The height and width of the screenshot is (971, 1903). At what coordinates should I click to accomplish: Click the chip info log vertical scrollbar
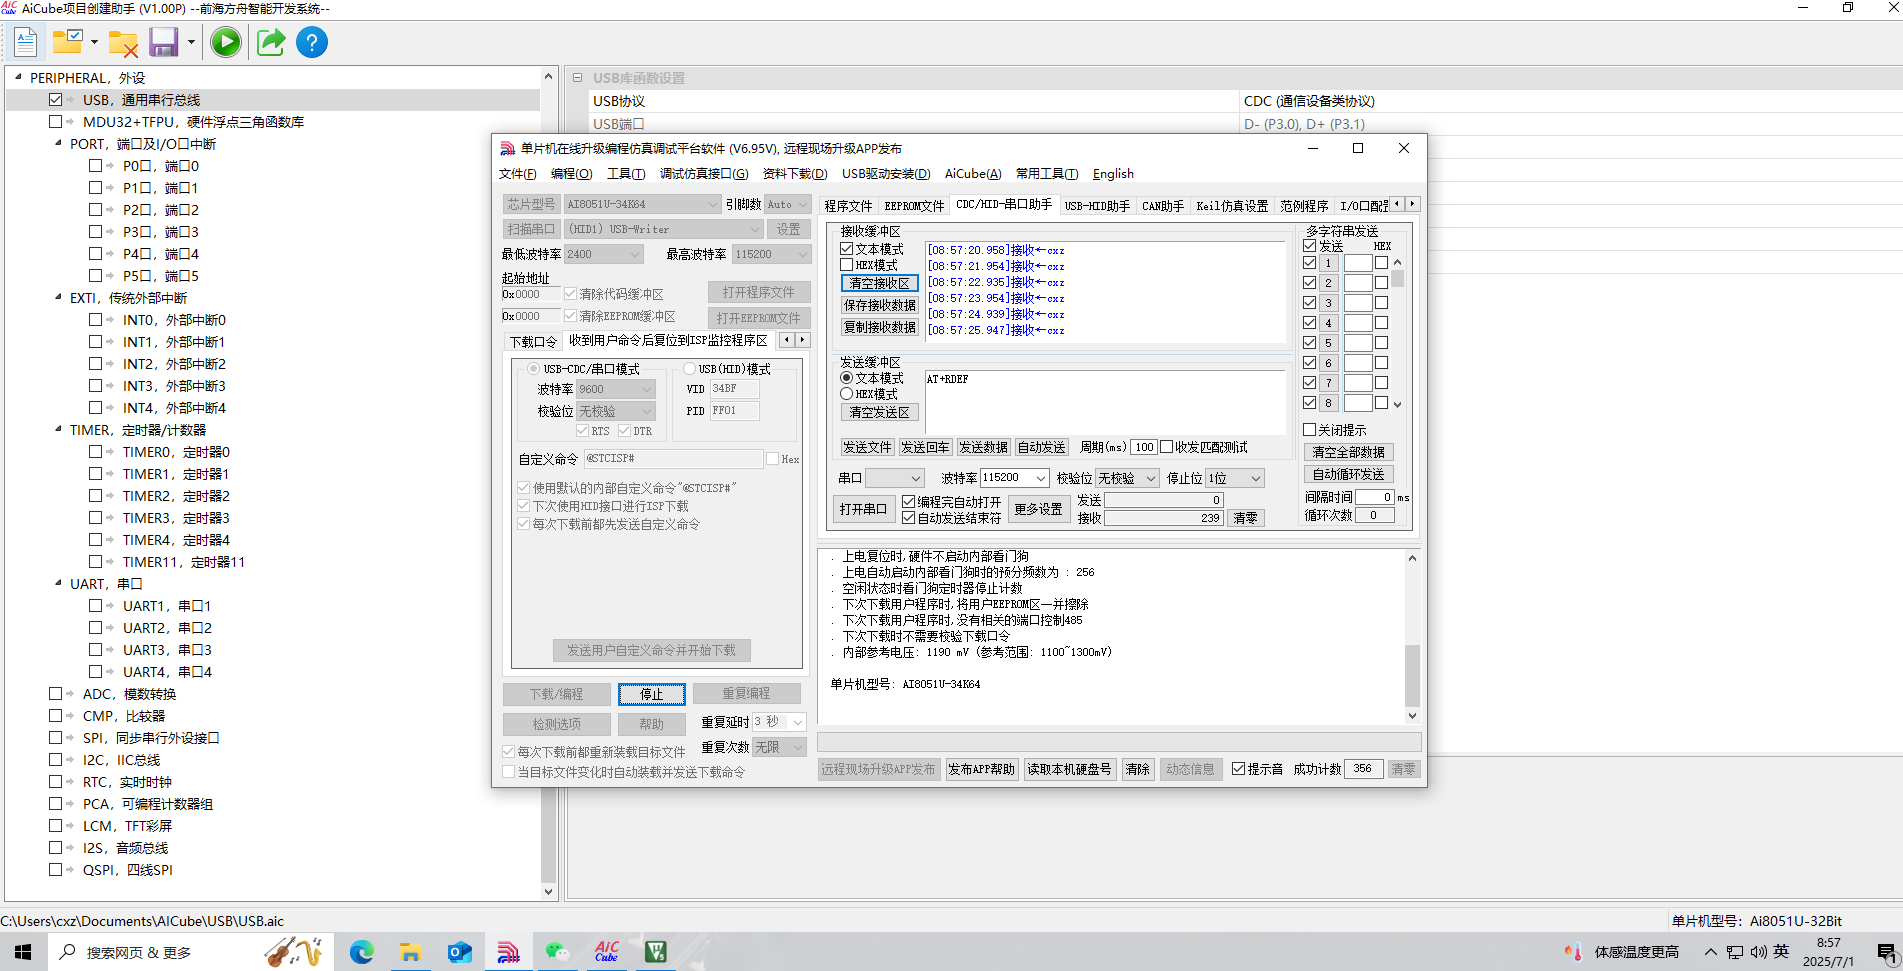point(1412,636)
